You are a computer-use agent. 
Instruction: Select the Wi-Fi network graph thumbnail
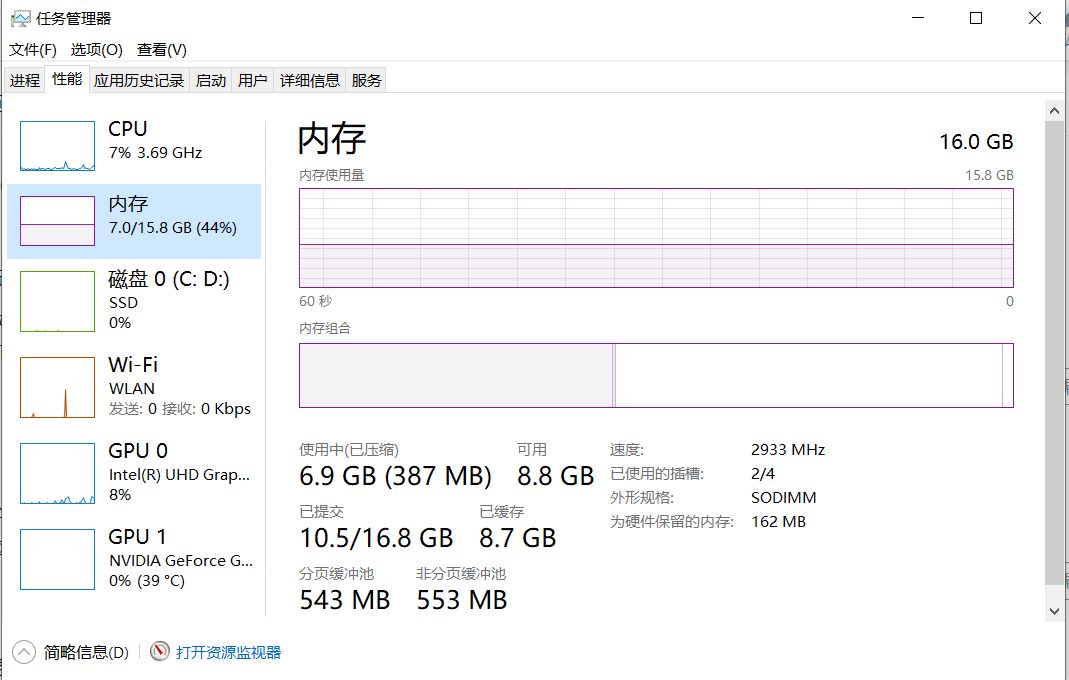57,387
